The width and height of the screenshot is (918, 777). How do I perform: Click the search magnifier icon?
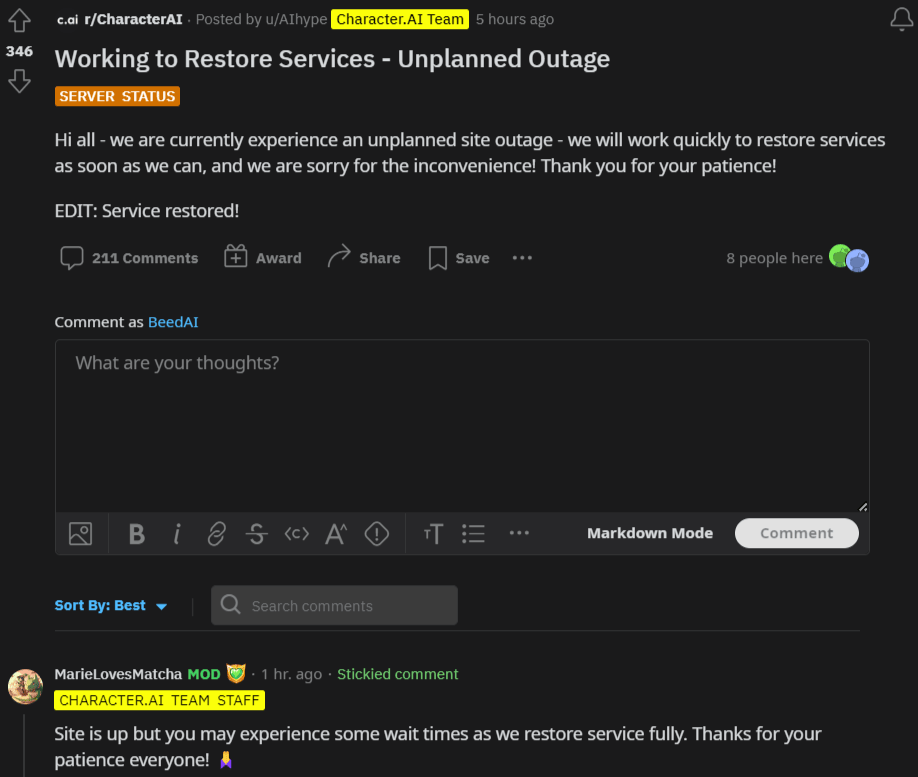[231, 605]
